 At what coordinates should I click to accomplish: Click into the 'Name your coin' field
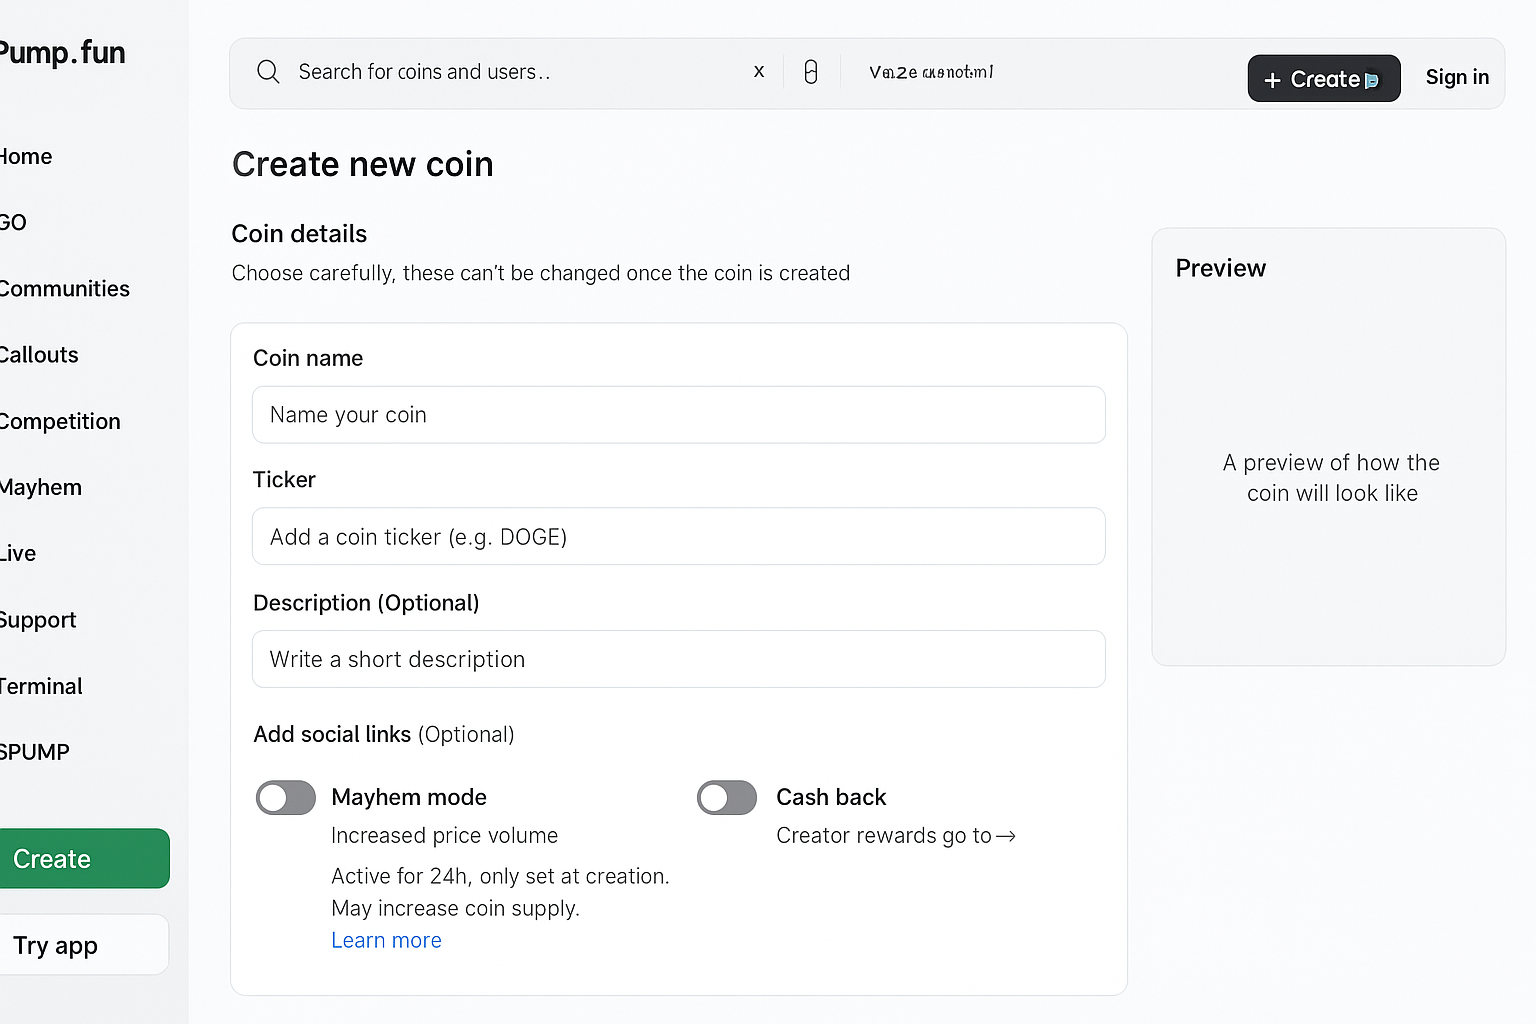coord(679,415)
